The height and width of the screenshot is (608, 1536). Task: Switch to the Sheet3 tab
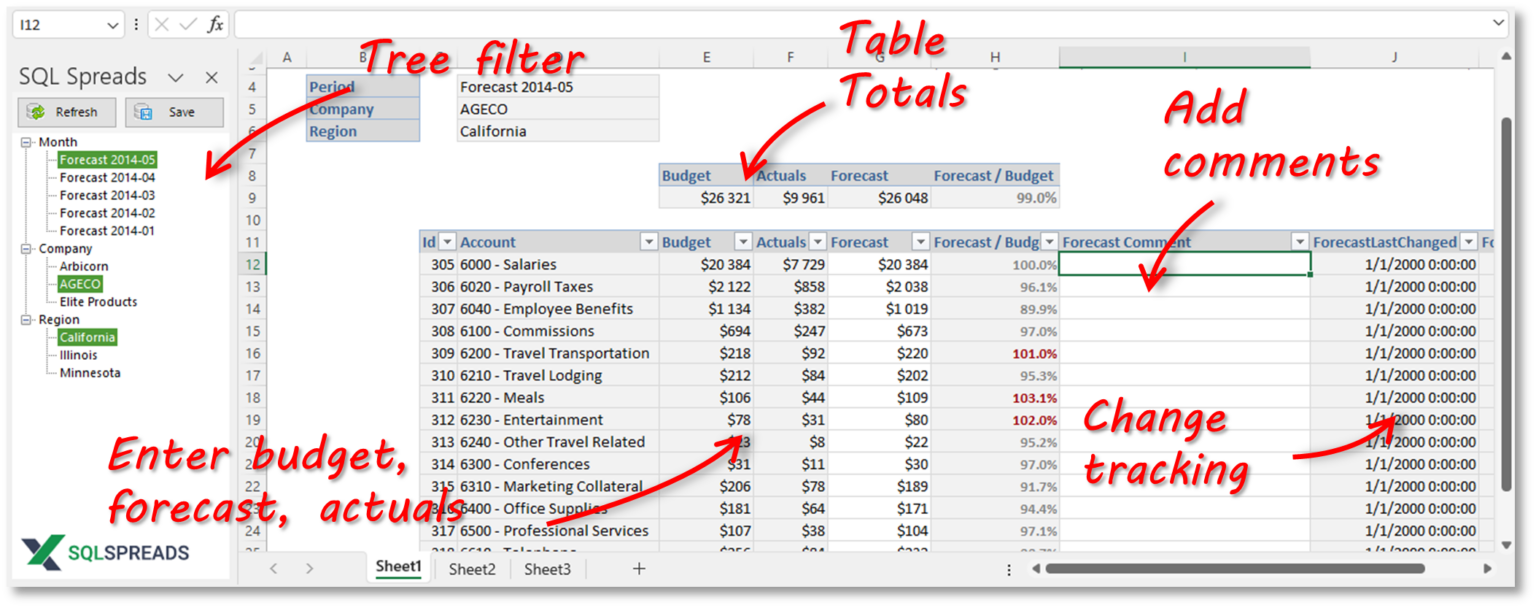[x=547, y=568]
